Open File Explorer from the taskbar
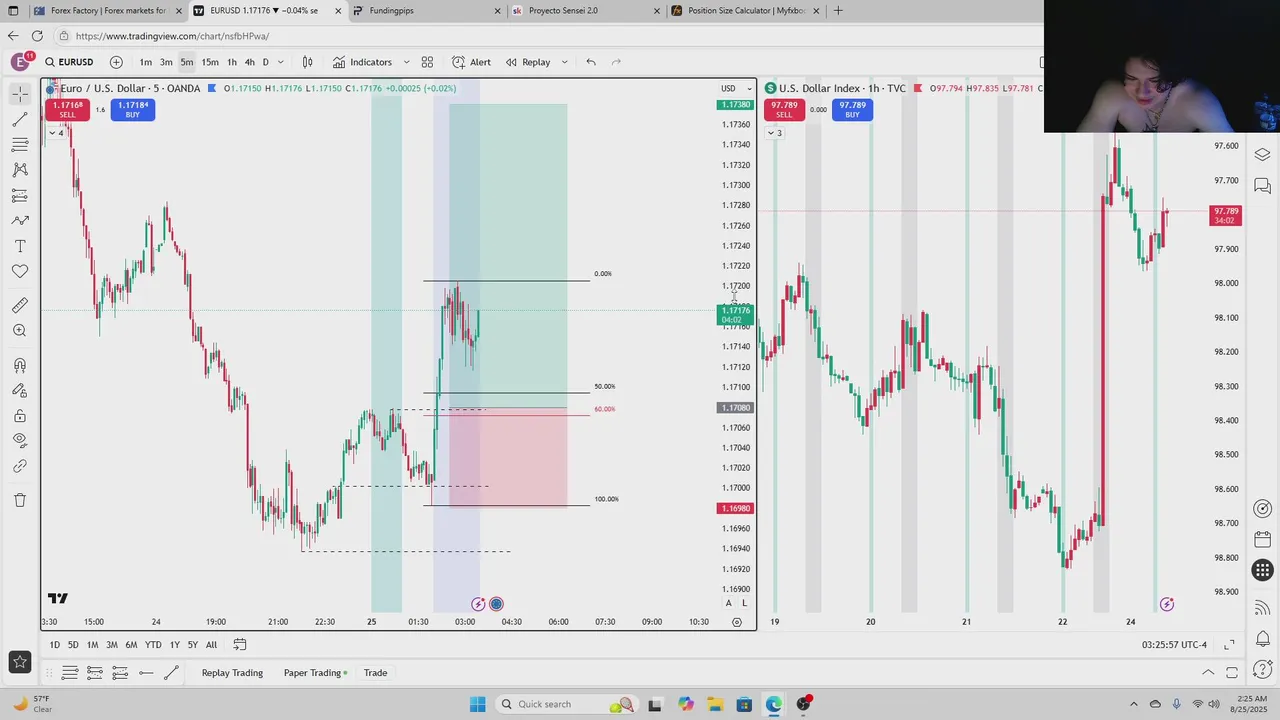The height and width of the screenshot is (720, 1280). coord(715,704)
